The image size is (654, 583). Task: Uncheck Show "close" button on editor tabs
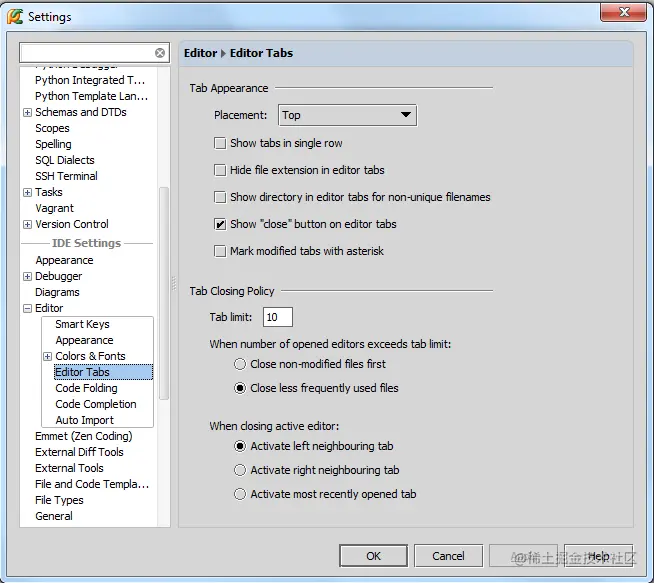pyautogui.click(x=220, y=224)
